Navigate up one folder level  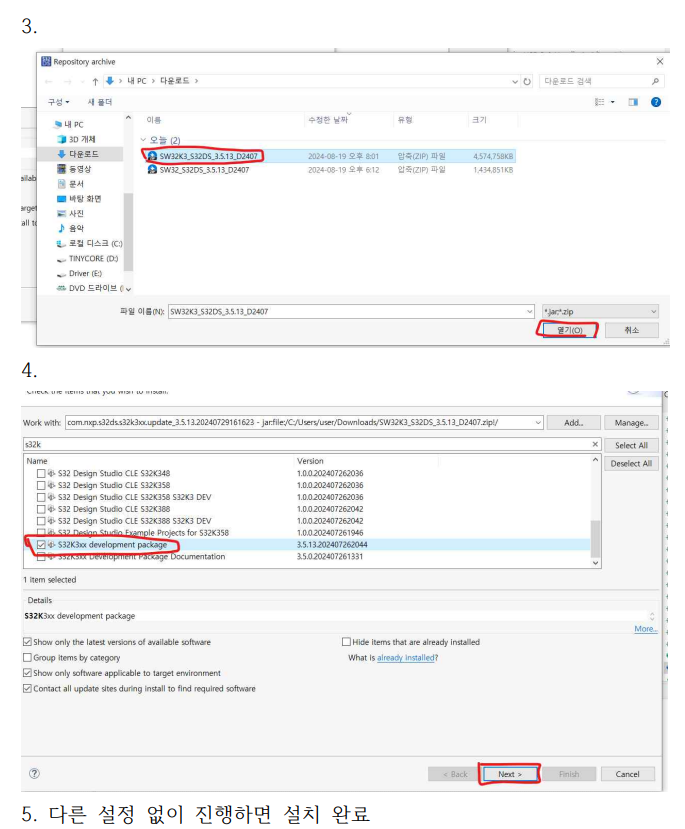[95, 81]
